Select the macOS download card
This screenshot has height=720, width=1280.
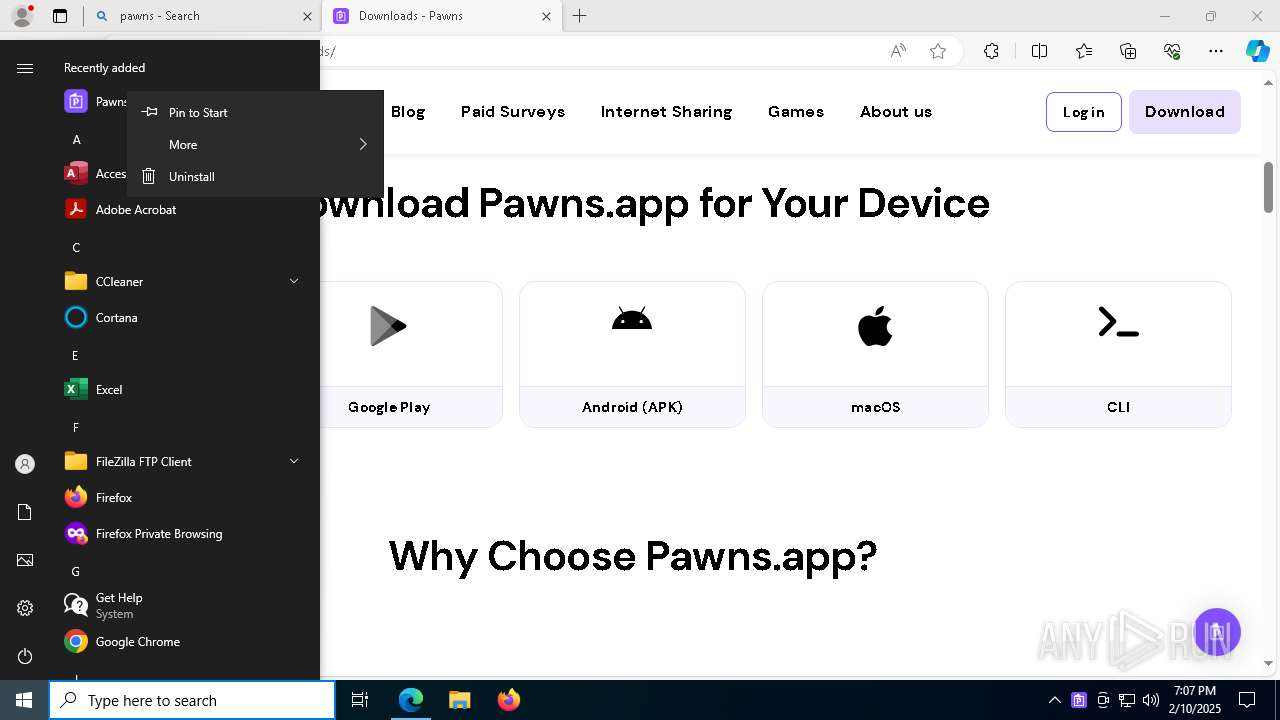[875, 355]
